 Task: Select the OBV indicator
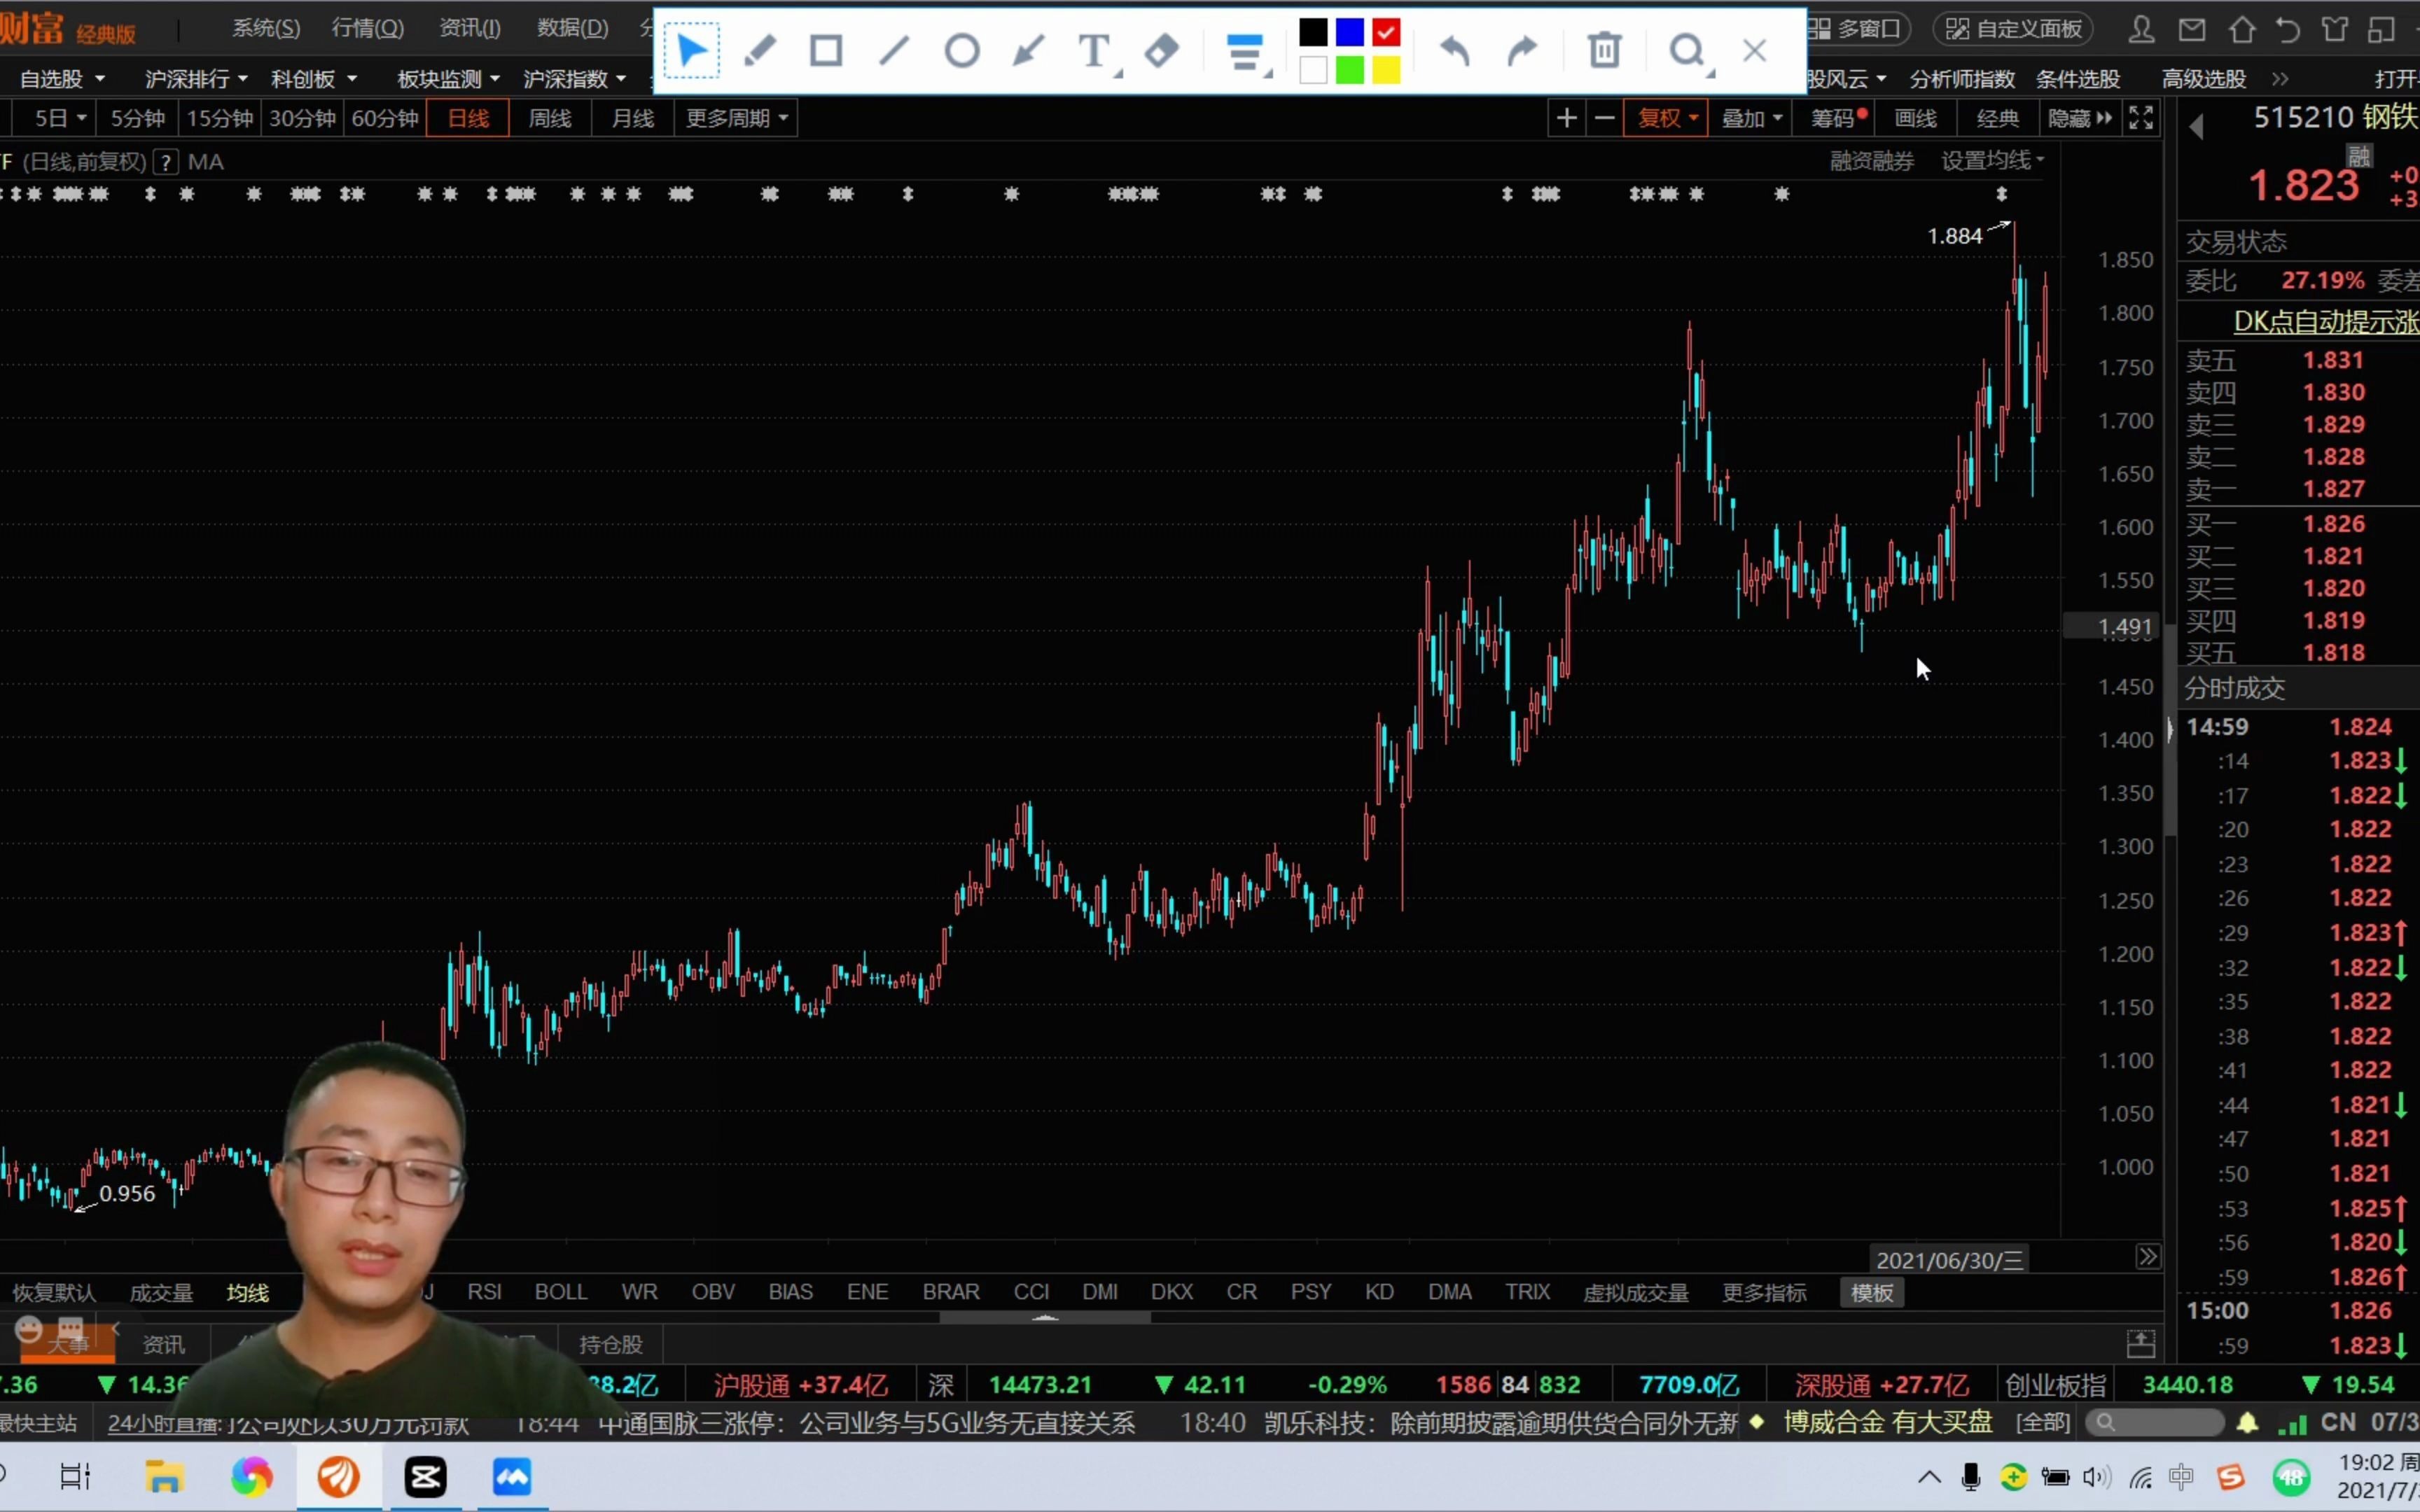pos(713,1292)
